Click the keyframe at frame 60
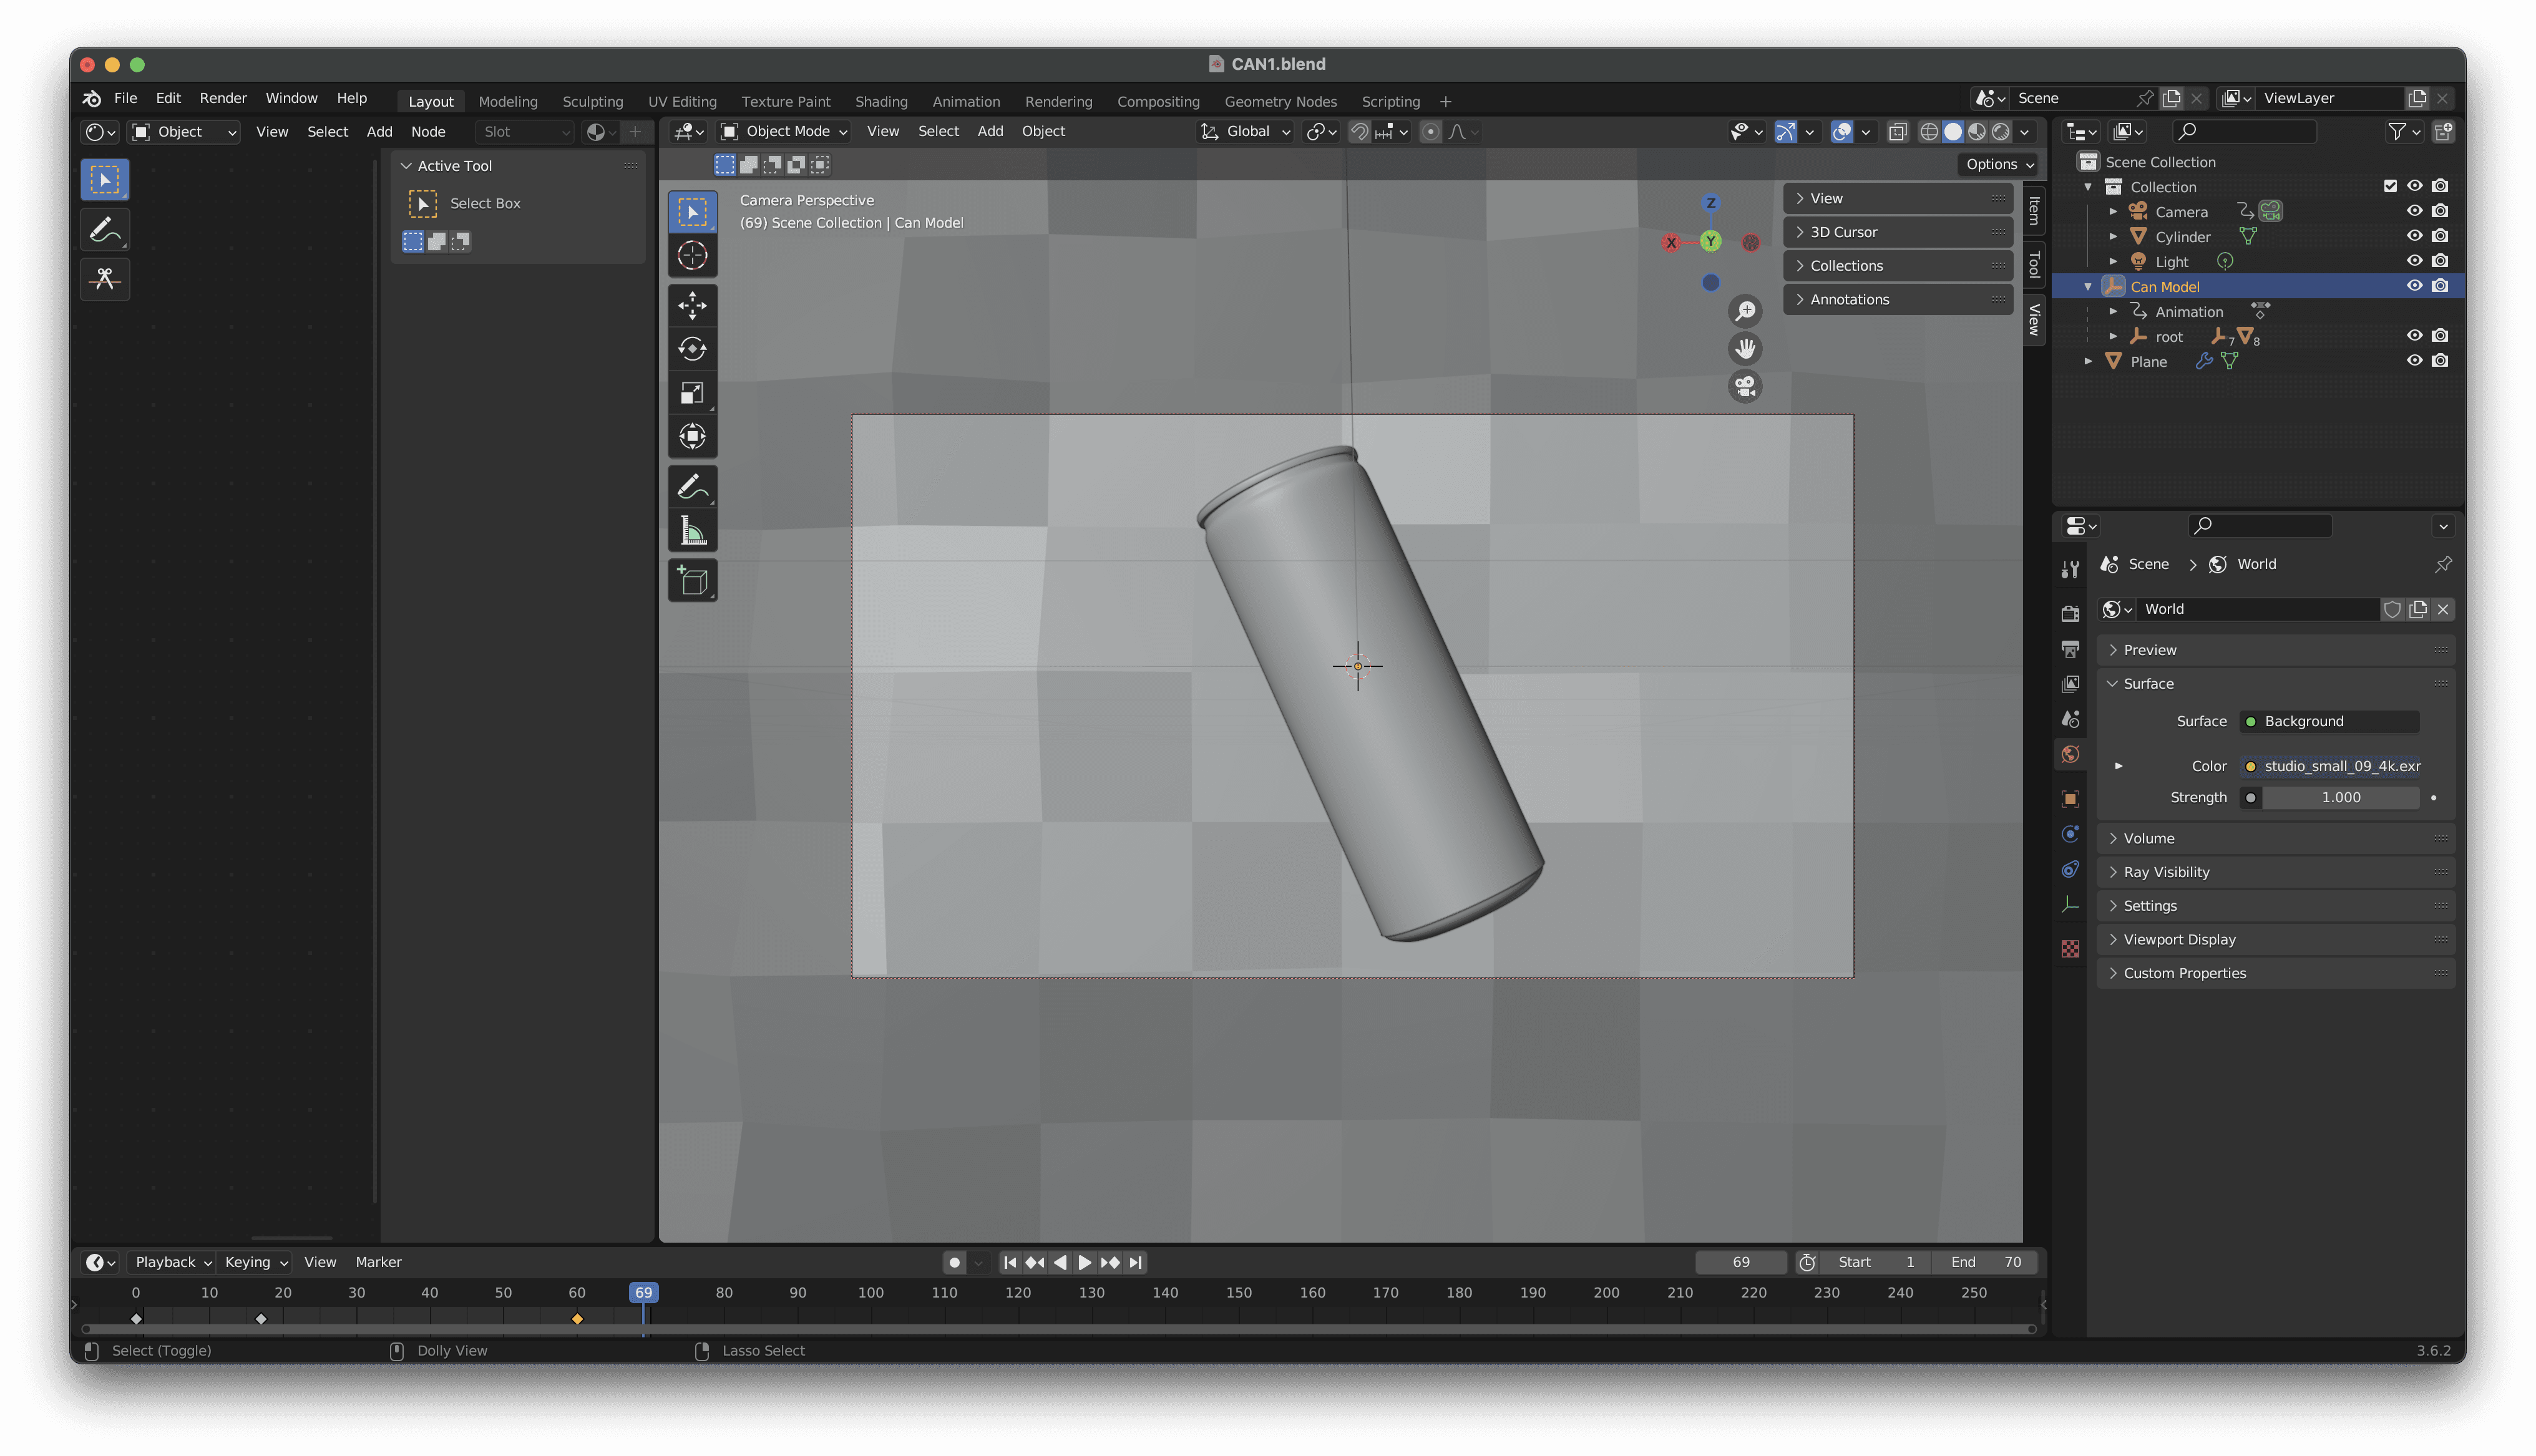 pos(577,1319)
